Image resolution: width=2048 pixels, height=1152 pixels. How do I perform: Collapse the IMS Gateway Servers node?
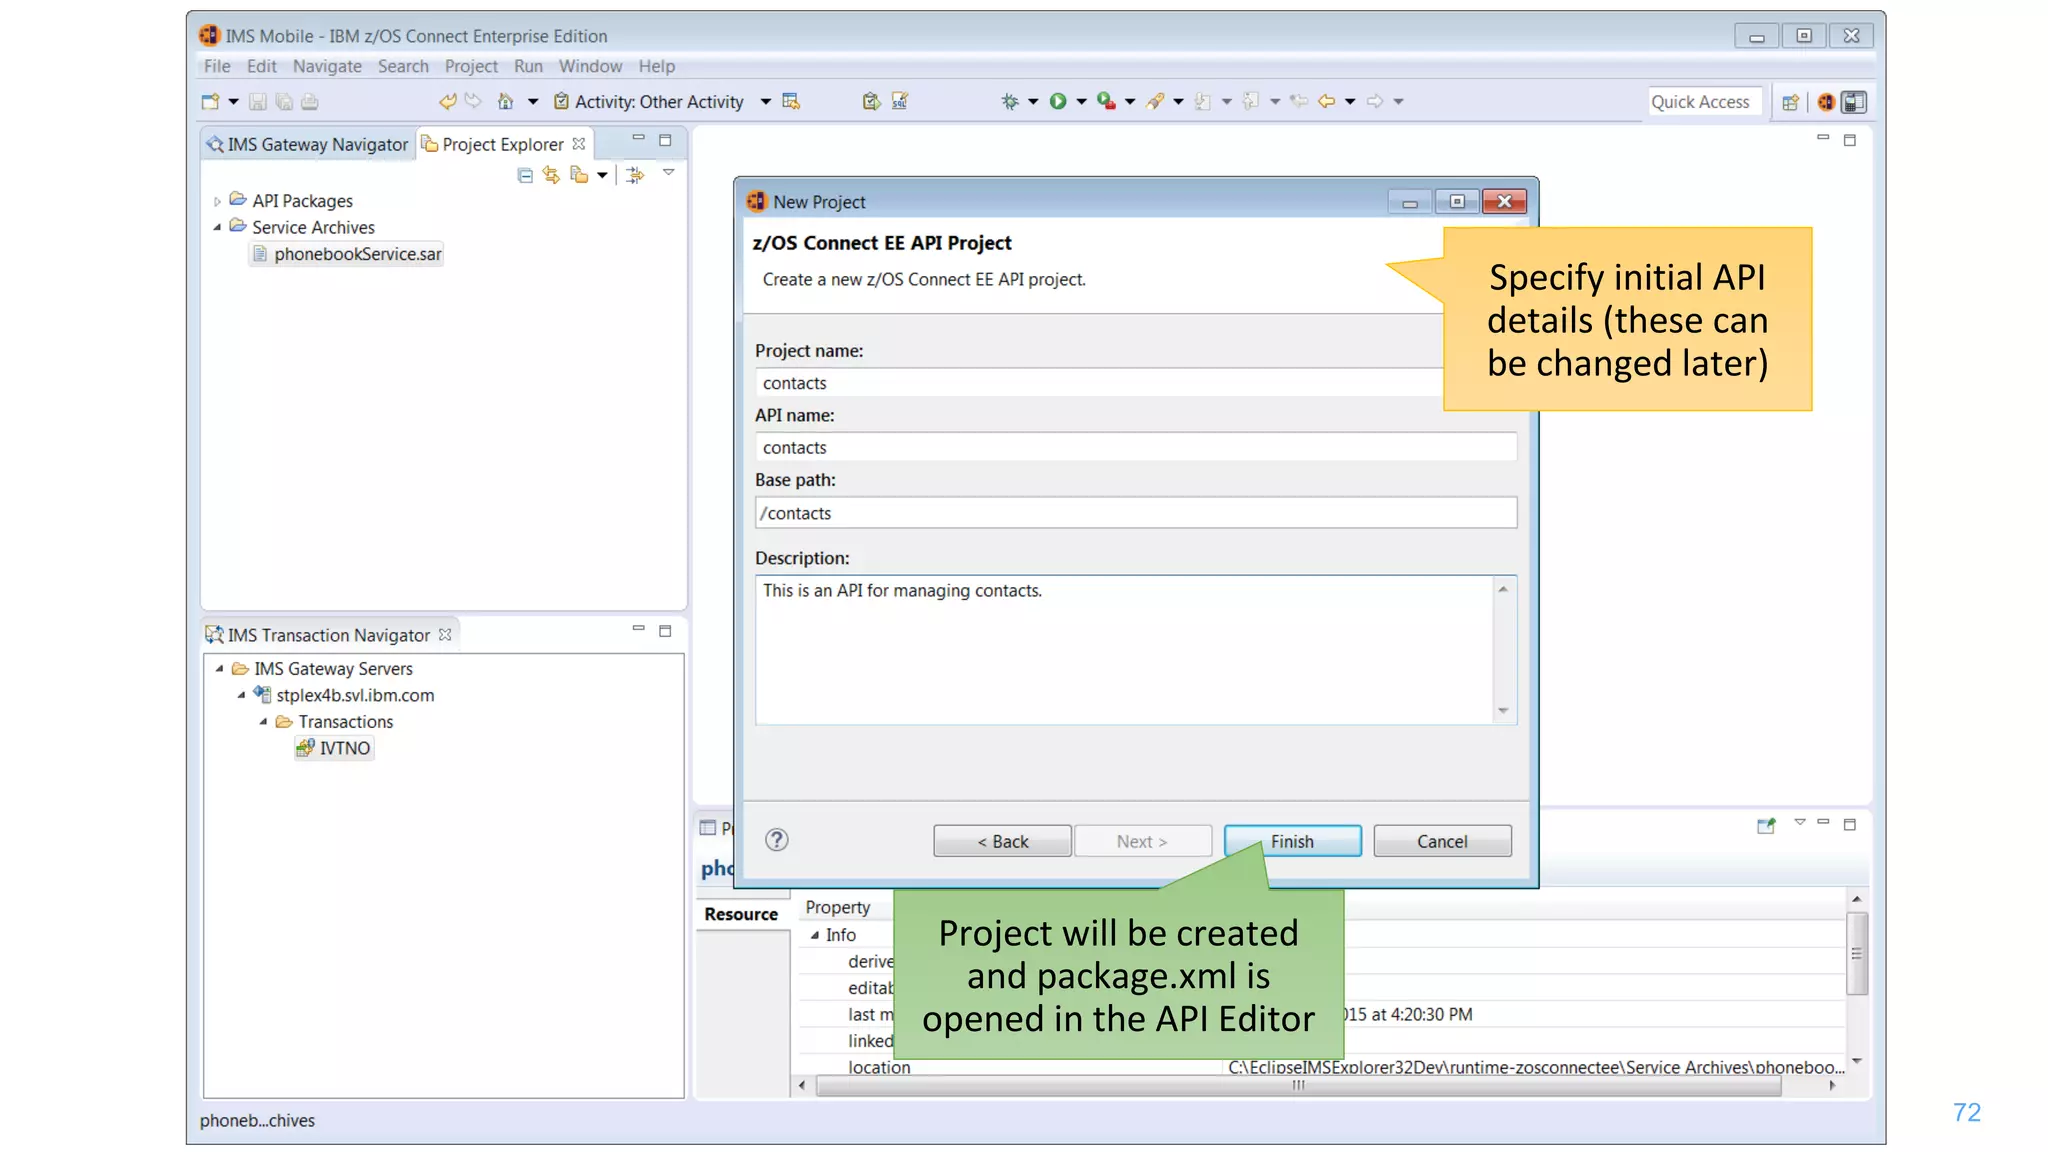click(x=219, y=668)
